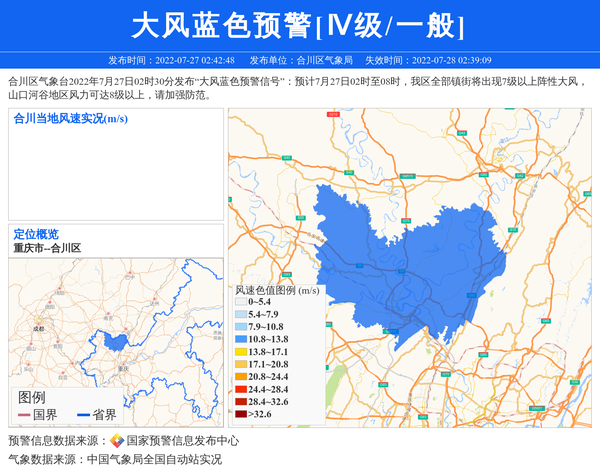This screenshot has width=600, height=471.
Task: Select the 0~5.4 wind speed swatch
Action: pos(240,301)
